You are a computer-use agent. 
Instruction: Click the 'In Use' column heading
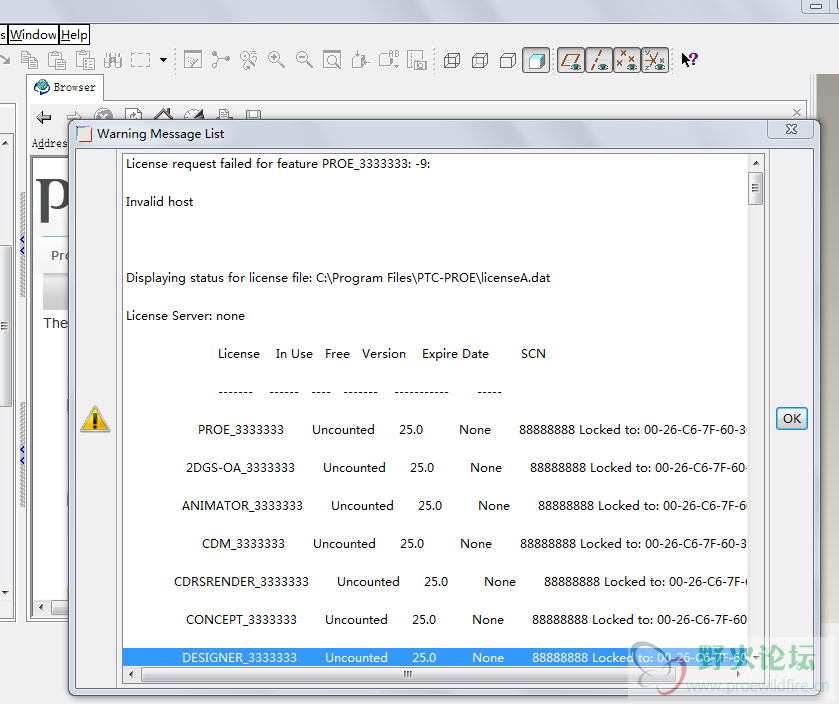coord(294,354)
